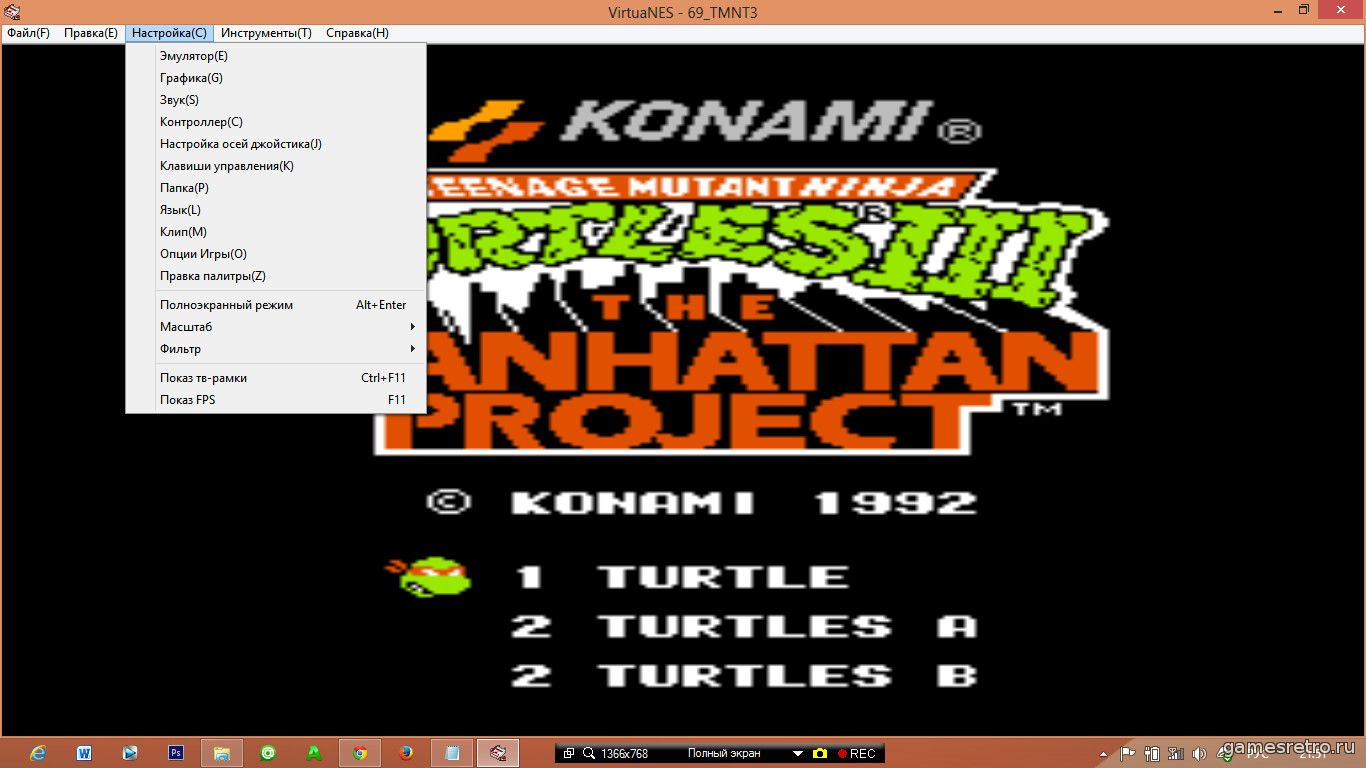The image size is (1366, 768).
Task: Toggle Полноэкранный режим fullscreen mode
Action: click(x=276, y=305)
